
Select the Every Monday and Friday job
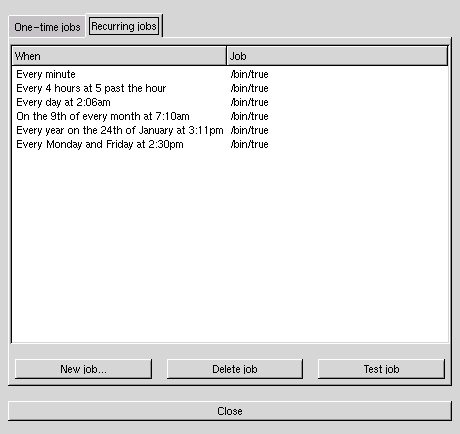[230, 144]
